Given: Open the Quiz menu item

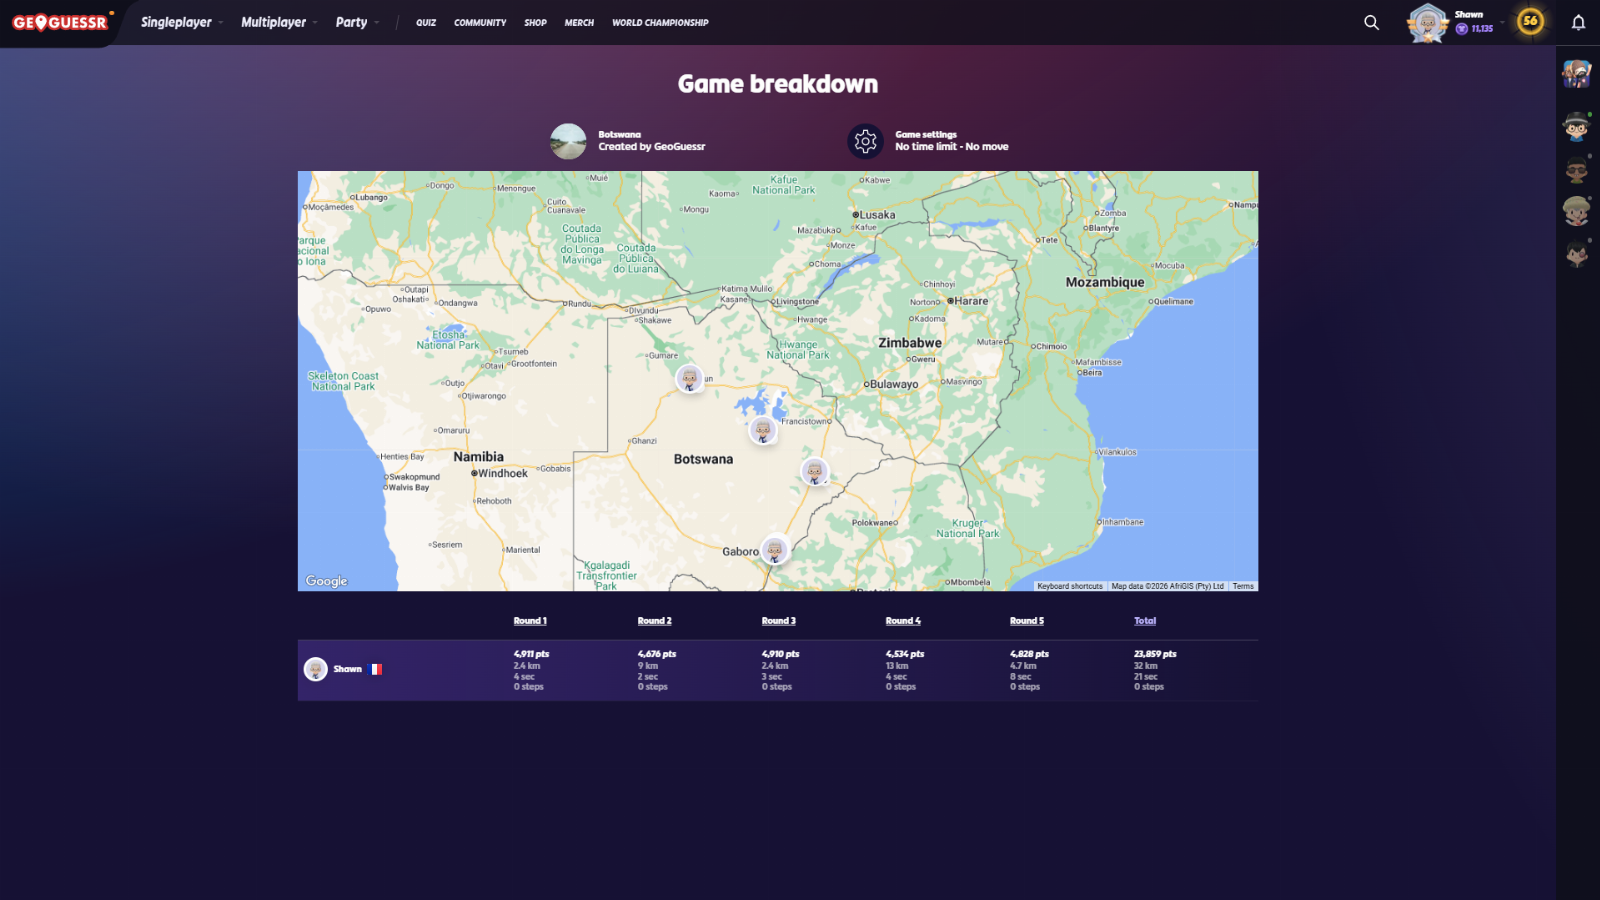Looking at the screenshot, I should (426, 22).
